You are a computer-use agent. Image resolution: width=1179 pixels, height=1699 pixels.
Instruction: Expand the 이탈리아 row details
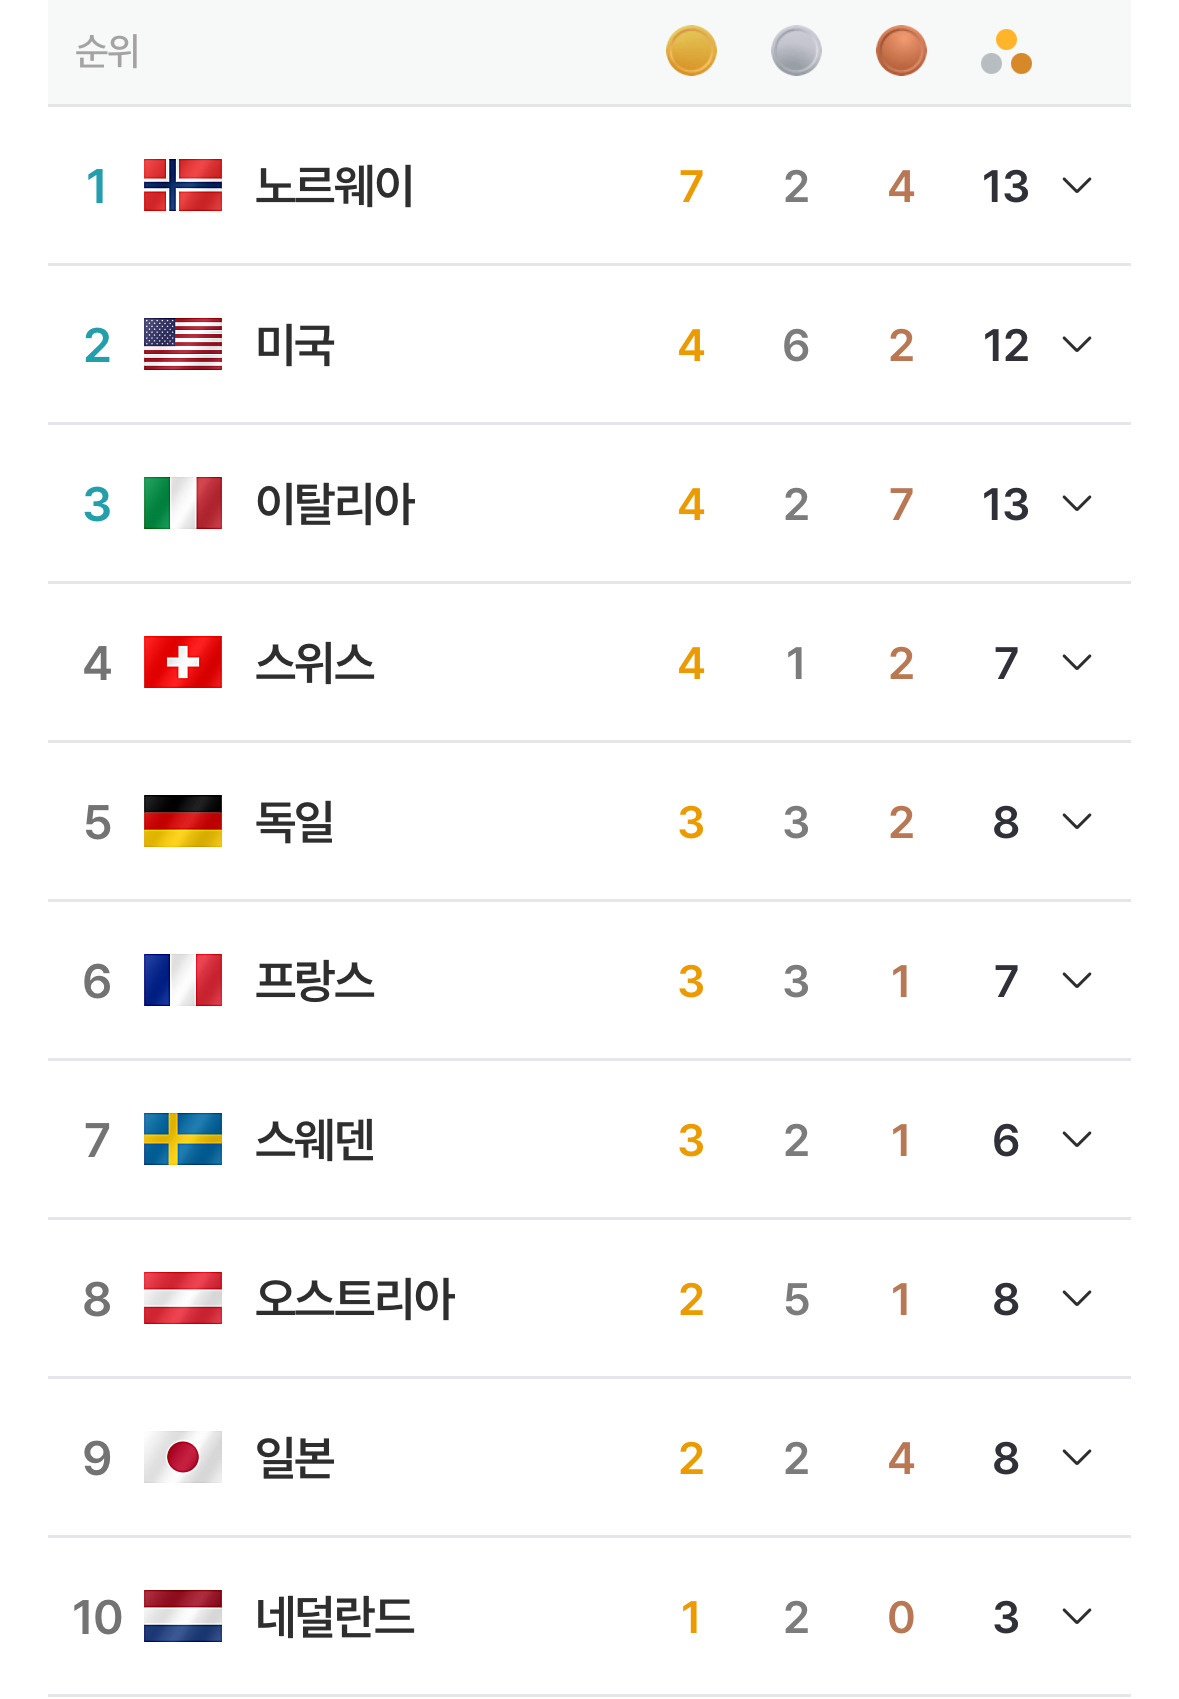click(x=1076, y=504)
